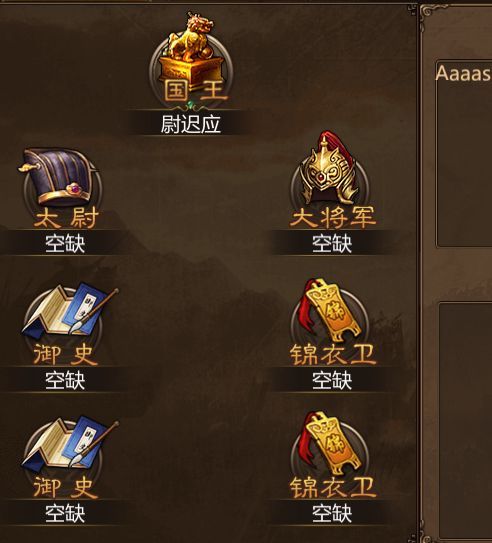Image resolution: width=492 pixels, height=543 pixels.
Task: Click the empty dark box beside 锦衣卫
Action: tap(465, 420)
